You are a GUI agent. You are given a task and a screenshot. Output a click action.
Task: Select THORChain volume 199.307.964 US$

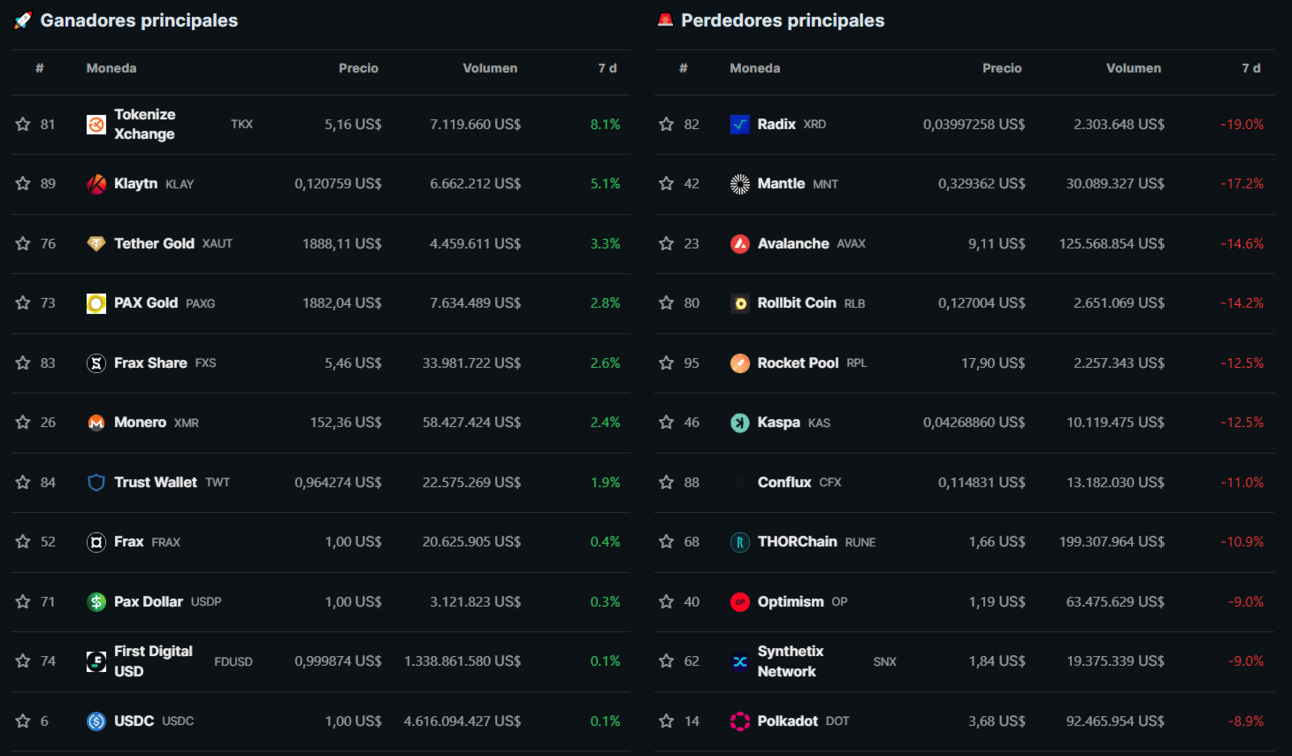click(x=1112, y=542)
